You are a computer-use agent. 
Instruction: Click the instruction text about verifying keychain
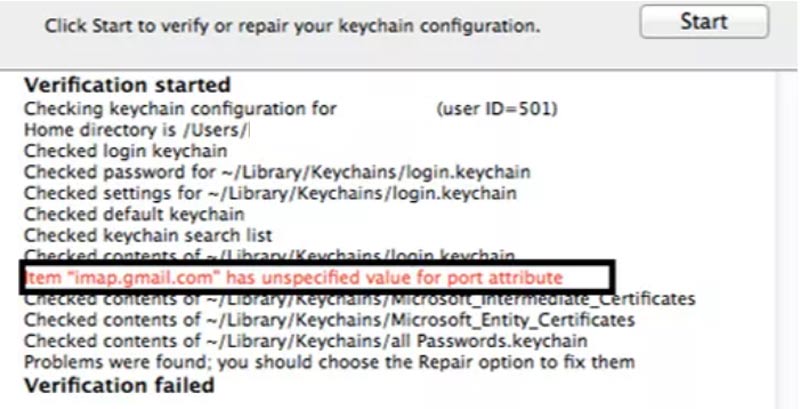[292, 26]
